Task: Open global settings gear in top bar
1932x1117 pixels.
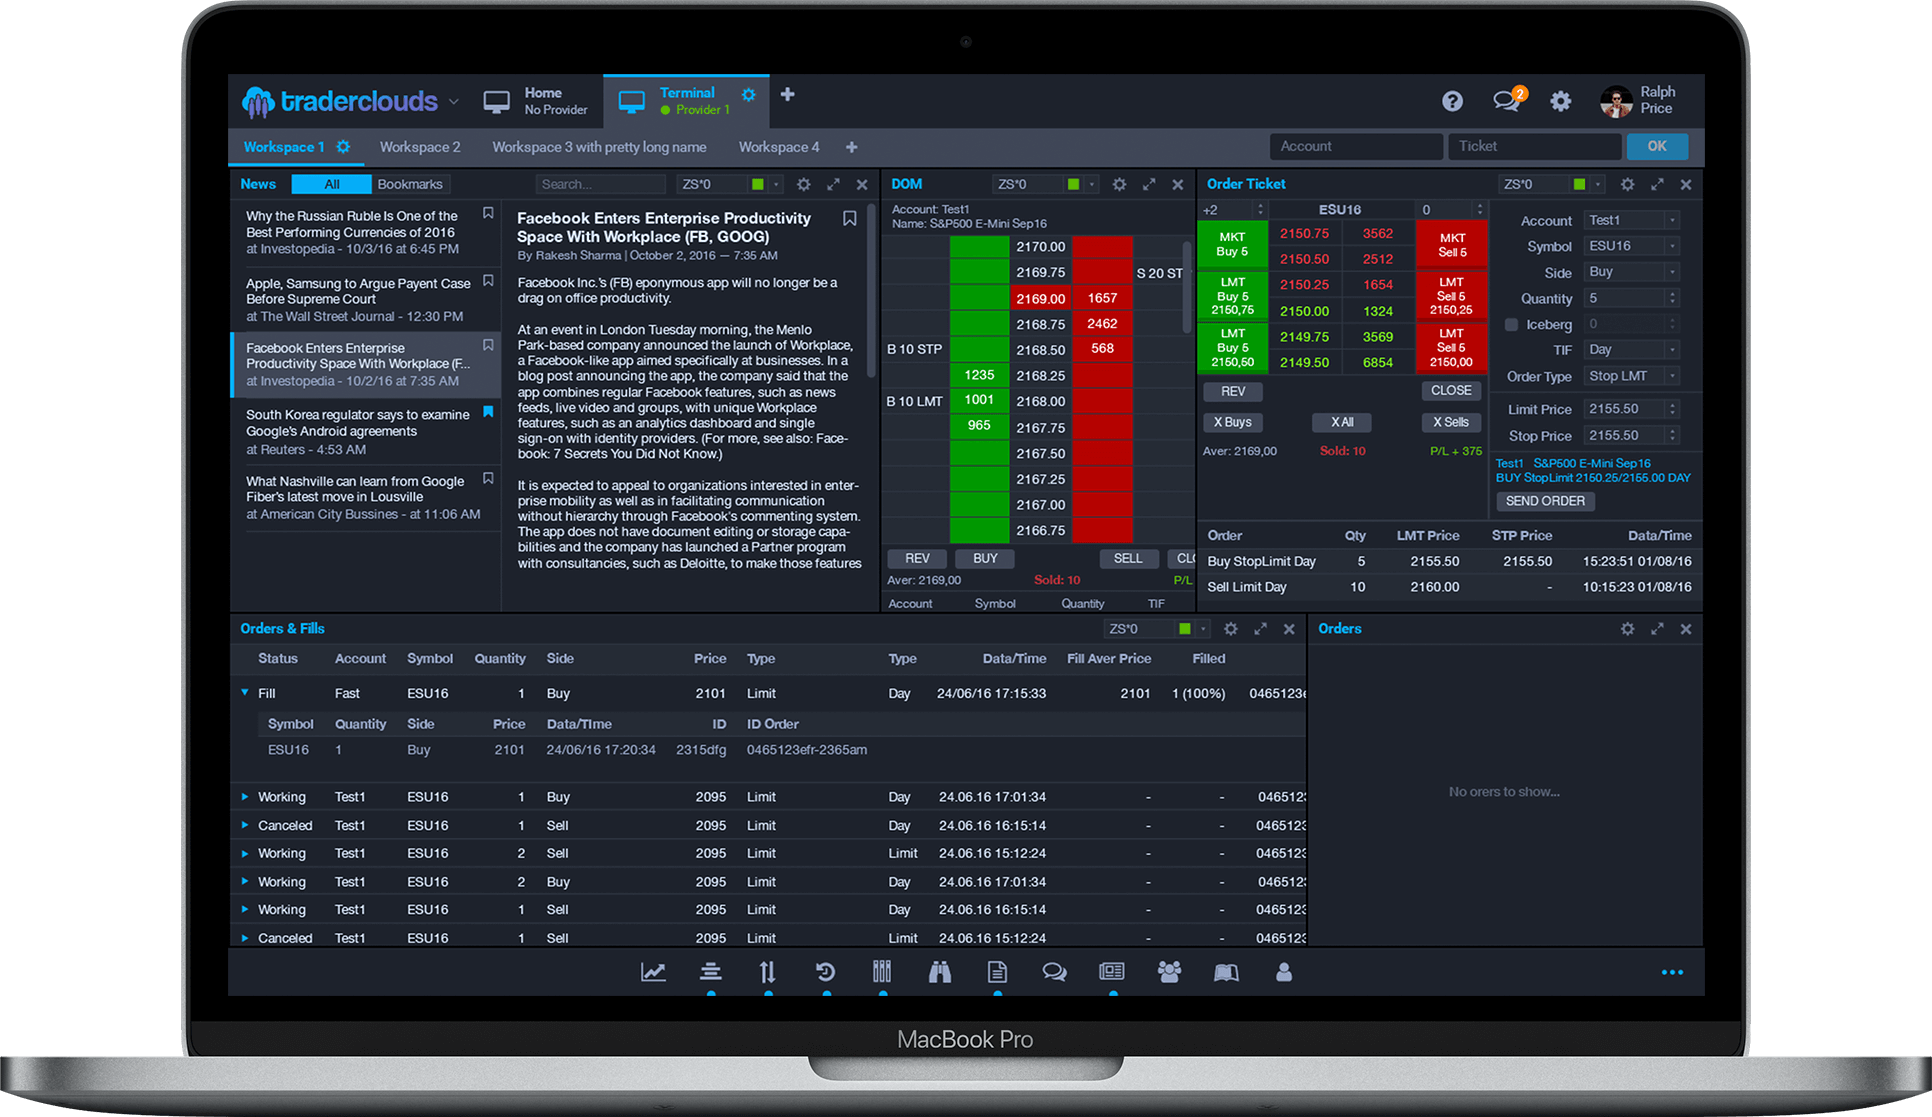Action: tap(1560, 101)
